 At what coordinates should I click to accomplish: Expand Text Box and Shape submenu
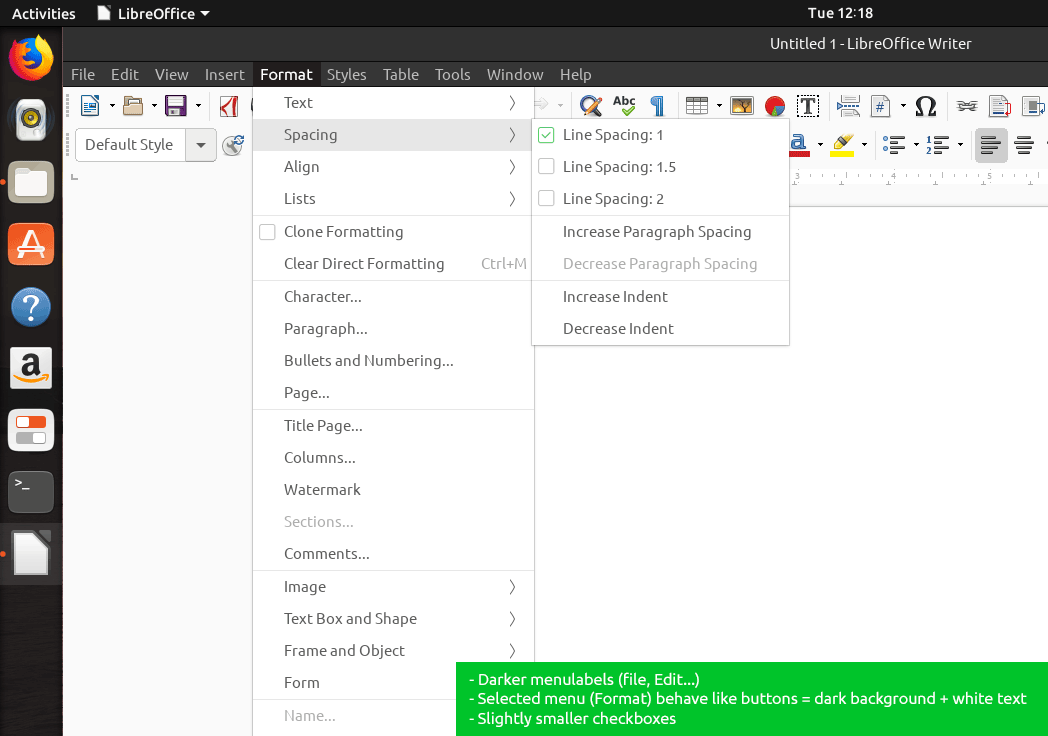point(393,619)
